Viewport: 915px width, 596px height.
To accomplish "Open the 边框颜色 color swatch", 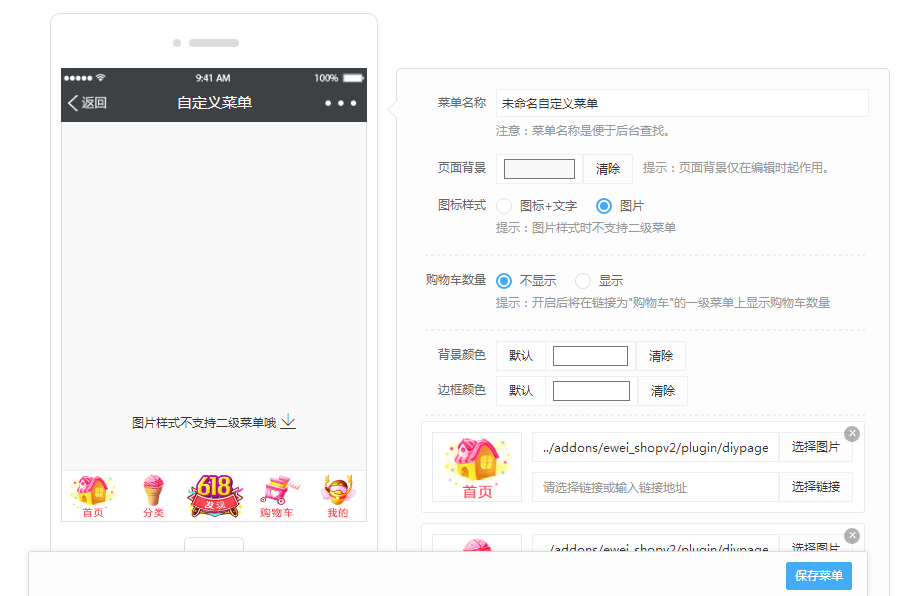I will pos(591,391).
